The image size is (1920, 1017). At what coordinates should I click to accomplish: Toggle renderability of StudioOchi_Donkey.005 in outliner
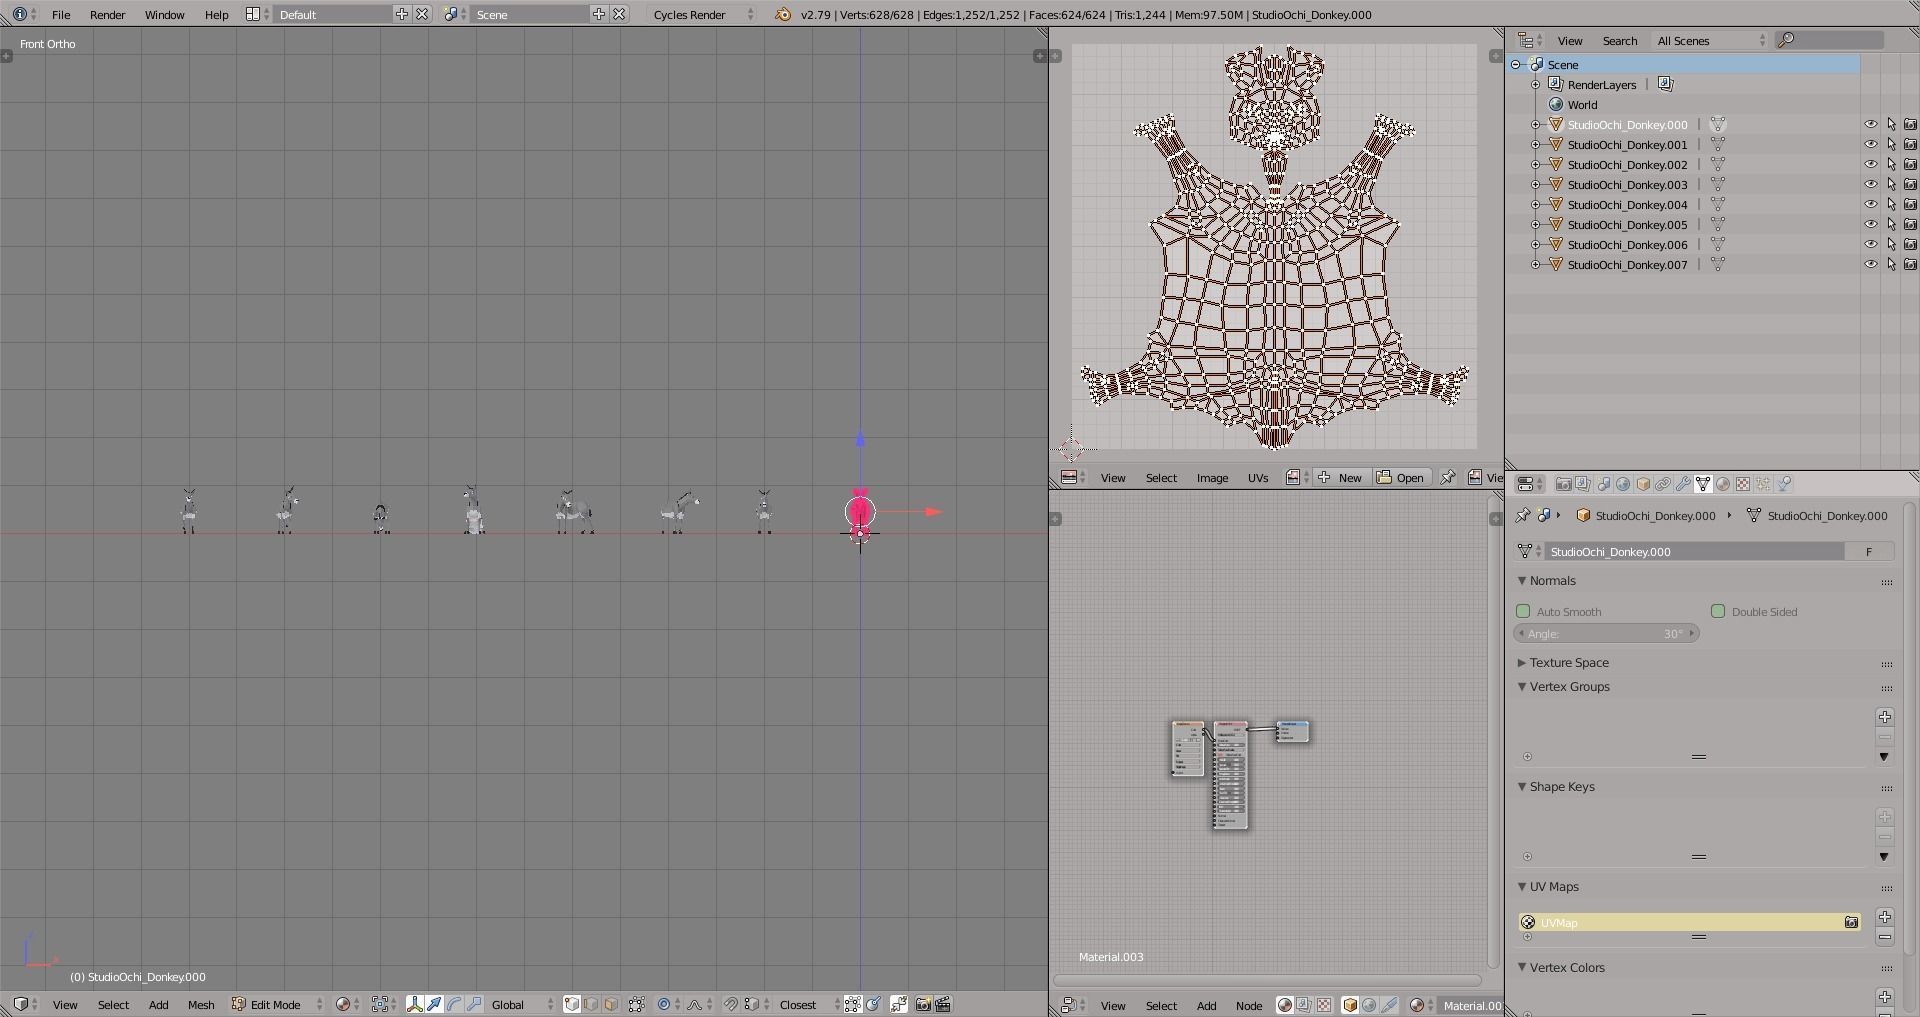point(1910,225)
